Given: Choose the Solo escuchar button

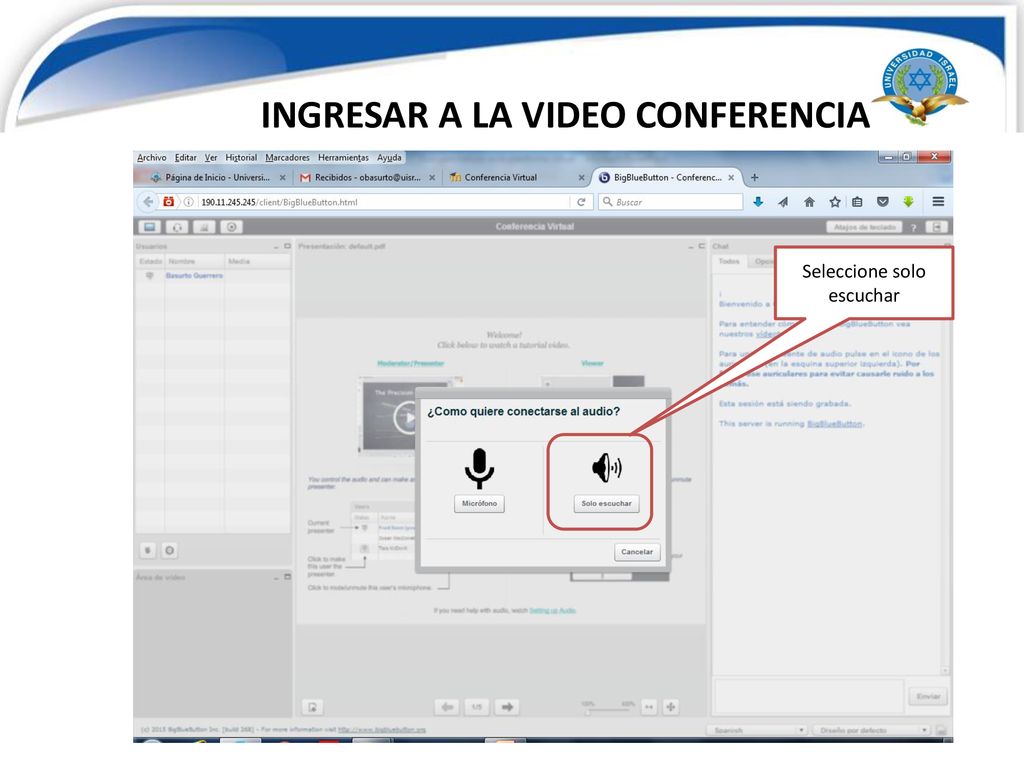Looking at the screenshot, I should point(606,504).
